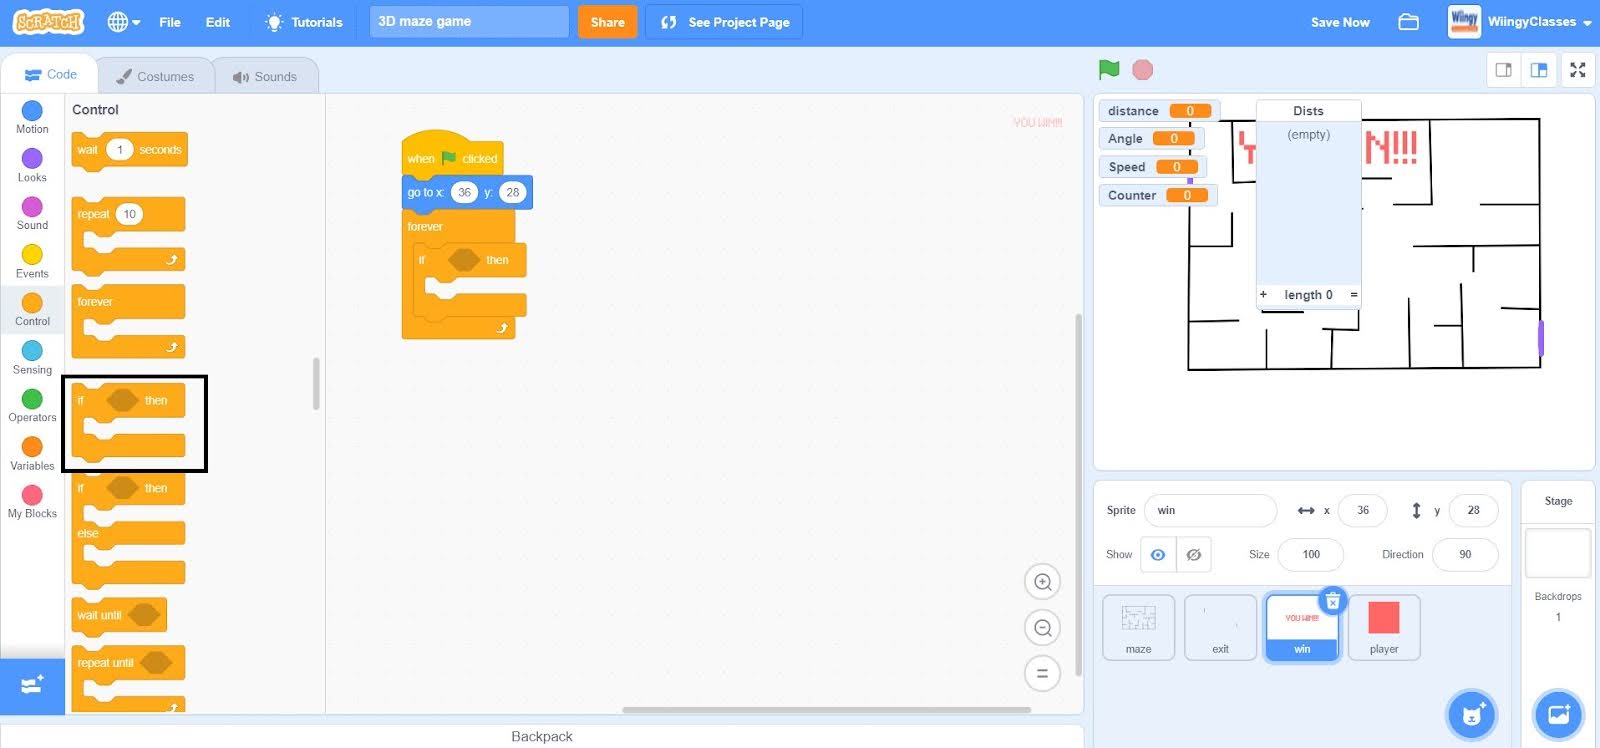Open the WiingyClasses account dropdown
The height and width of the screenshot is (748, 1600).
click(x=1520, y=22)
